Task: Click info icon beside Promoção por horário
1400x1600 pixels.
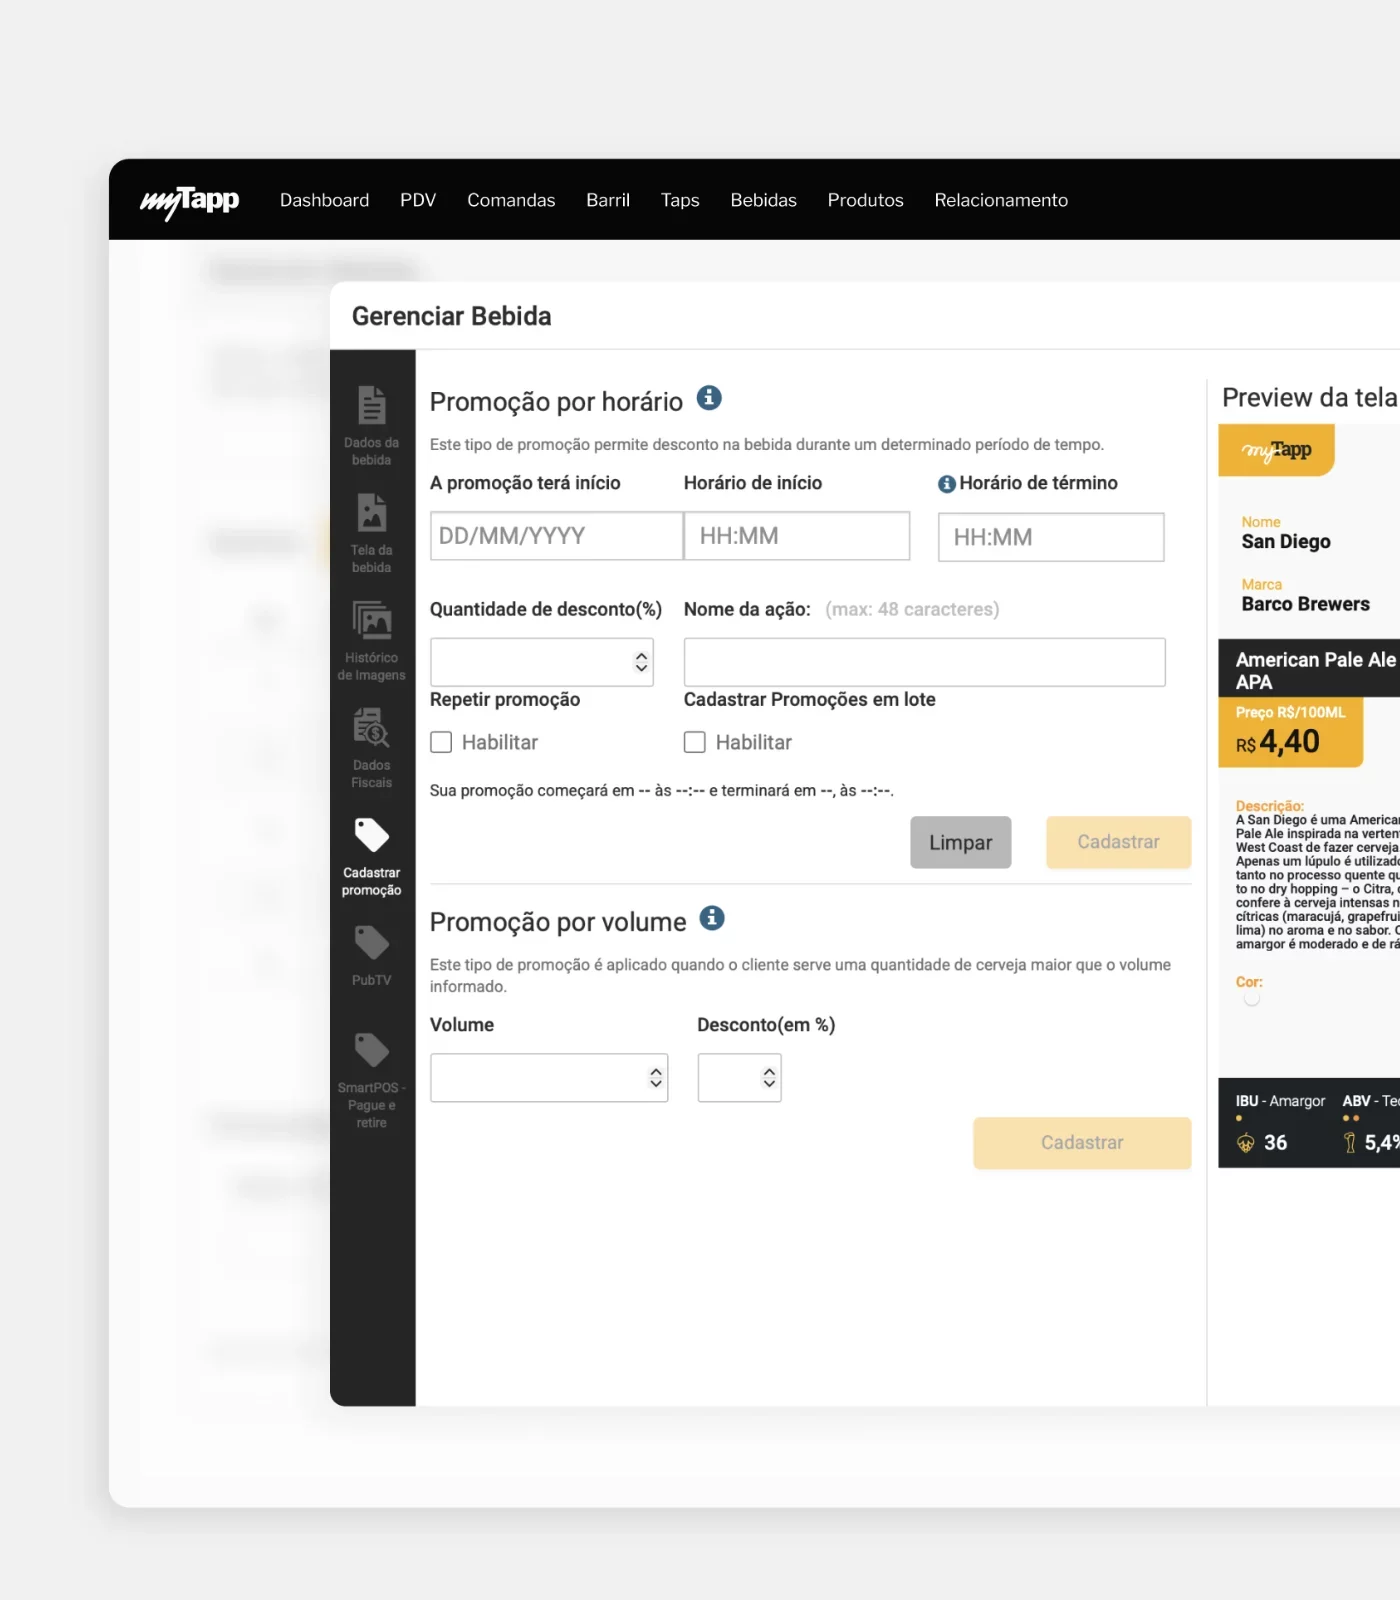Action: (709, 398)
